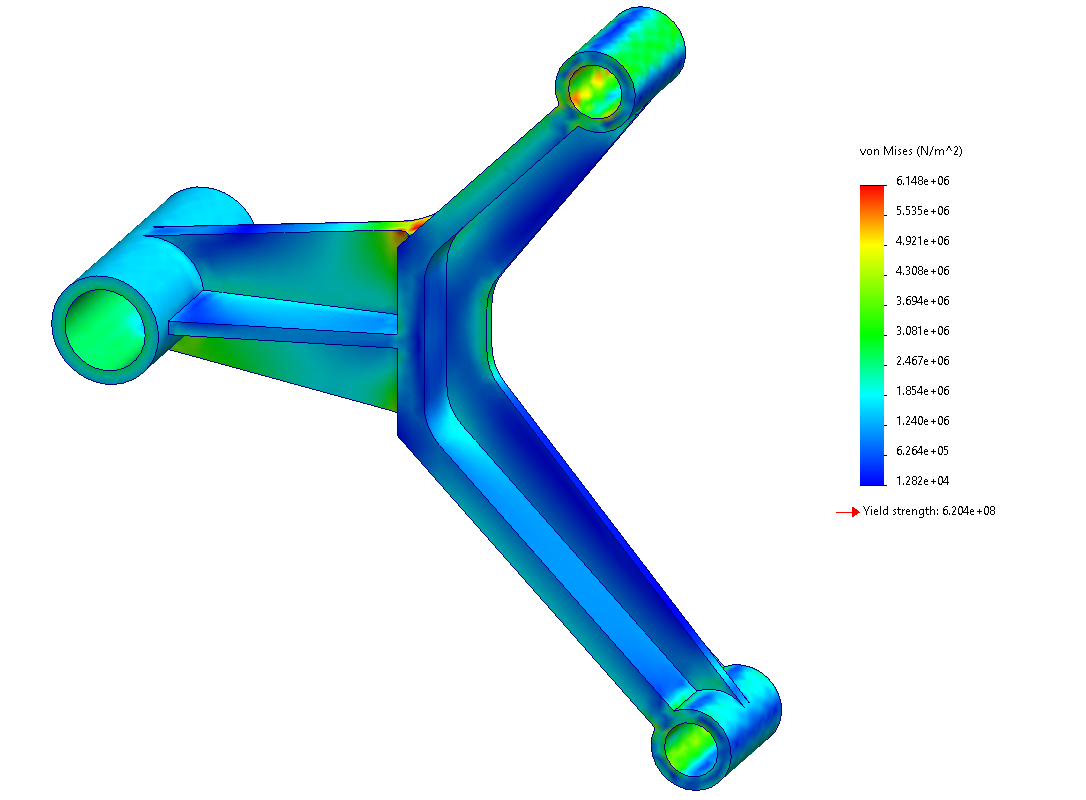Click the 6.264e+05 legend value
Image resolution: width=1086 pixels, height=800 pixels.
click(x=922, y=451)
